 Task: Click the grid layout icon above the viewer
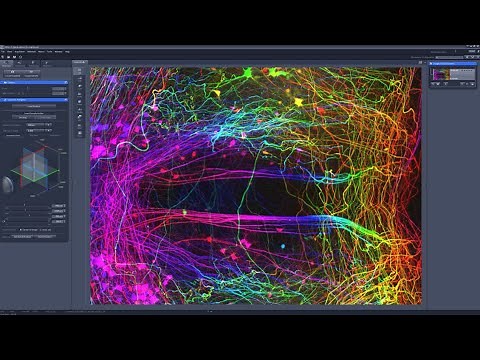(420, 62)
